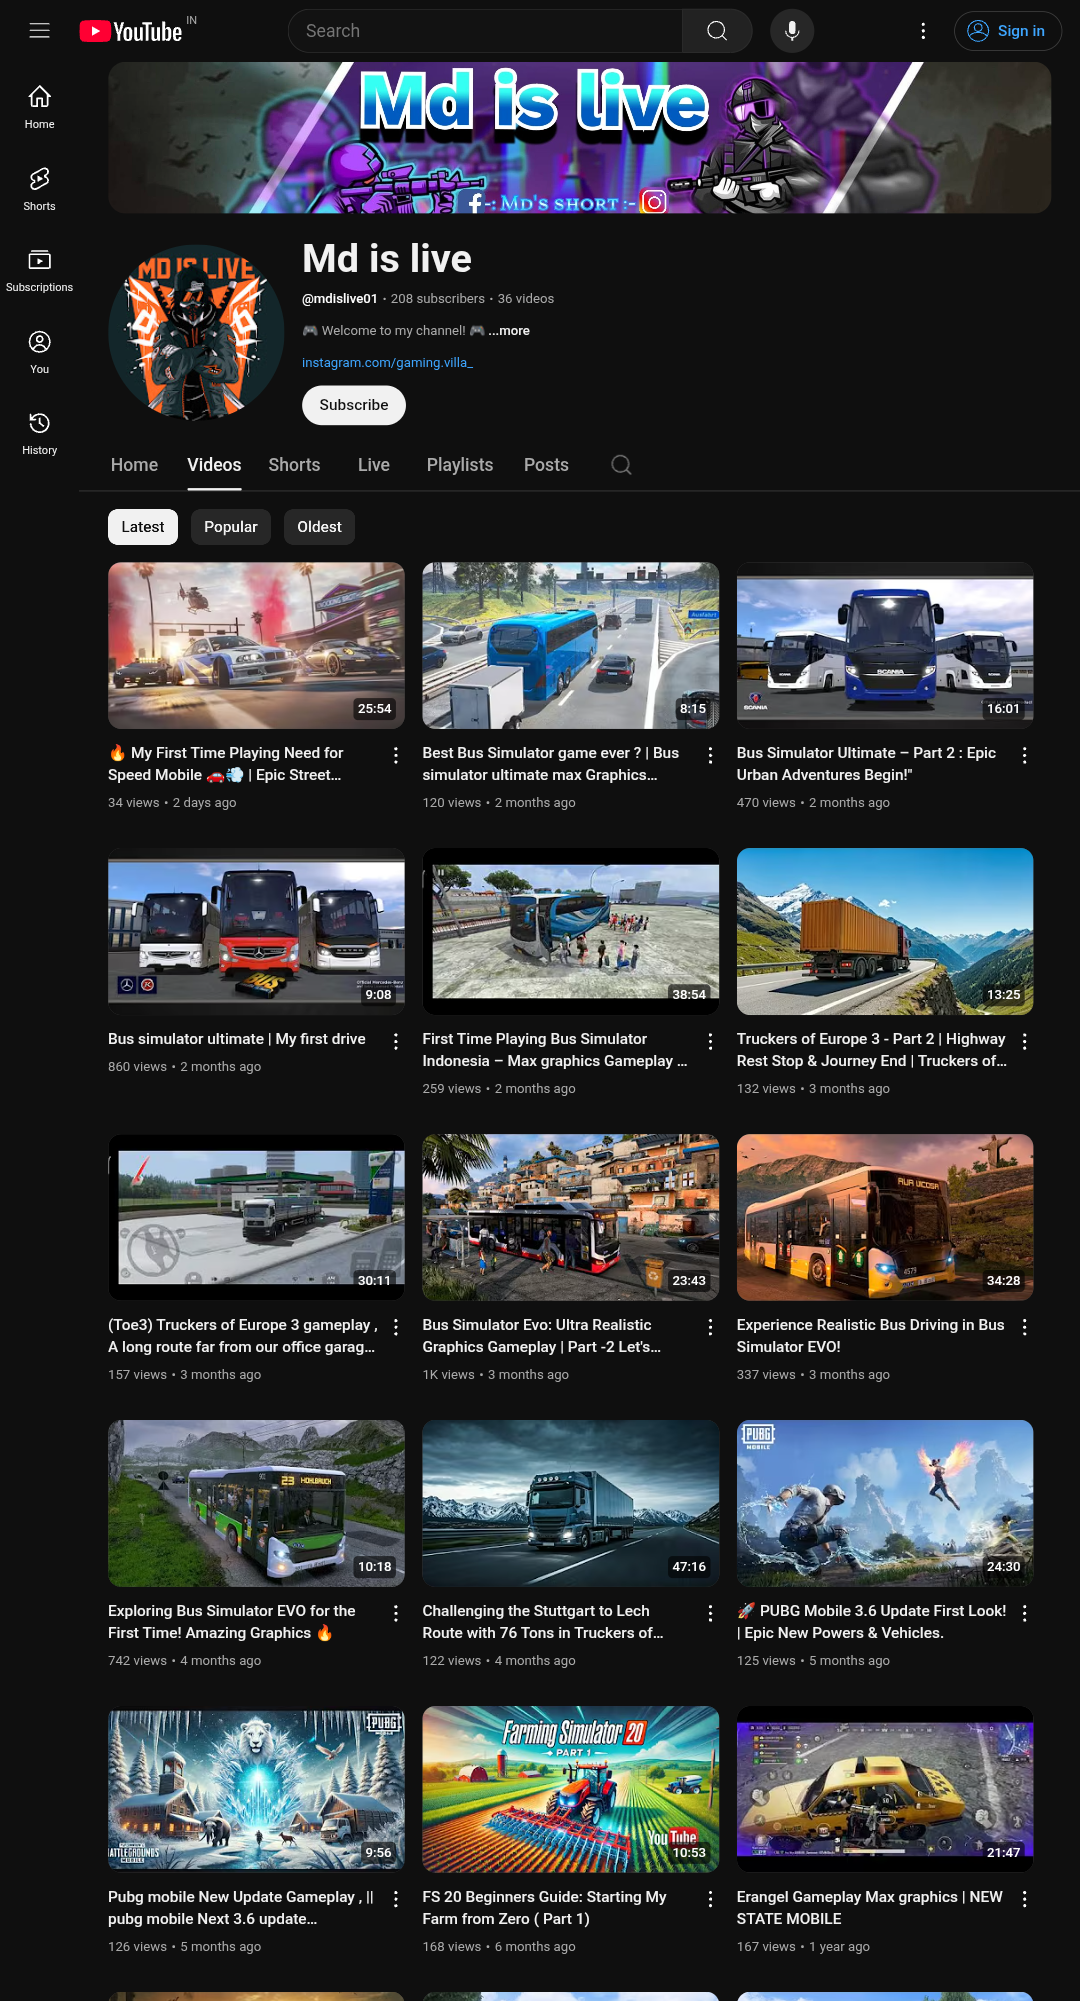Open Subscriptions in the sidebar
This screenshot has width=1080, height=2001.
click(40, 271)
